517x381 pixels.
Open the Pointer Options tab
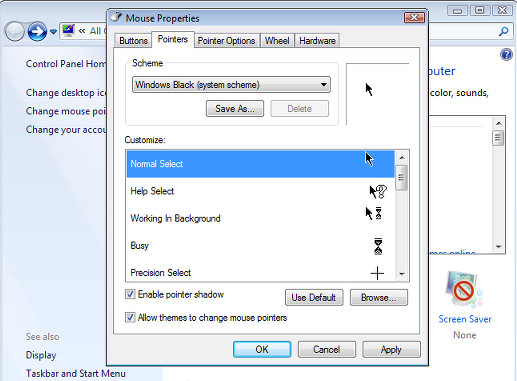pyautogui.click(x=226, y=41)
